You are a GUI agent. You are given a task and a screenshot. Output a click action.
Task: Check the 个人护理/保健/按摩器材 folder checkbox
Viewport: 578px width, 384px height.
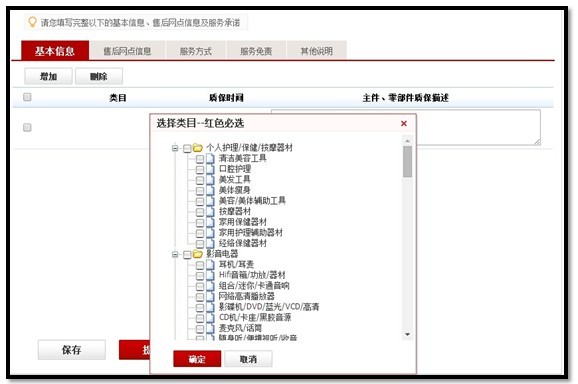pos(187,148)
